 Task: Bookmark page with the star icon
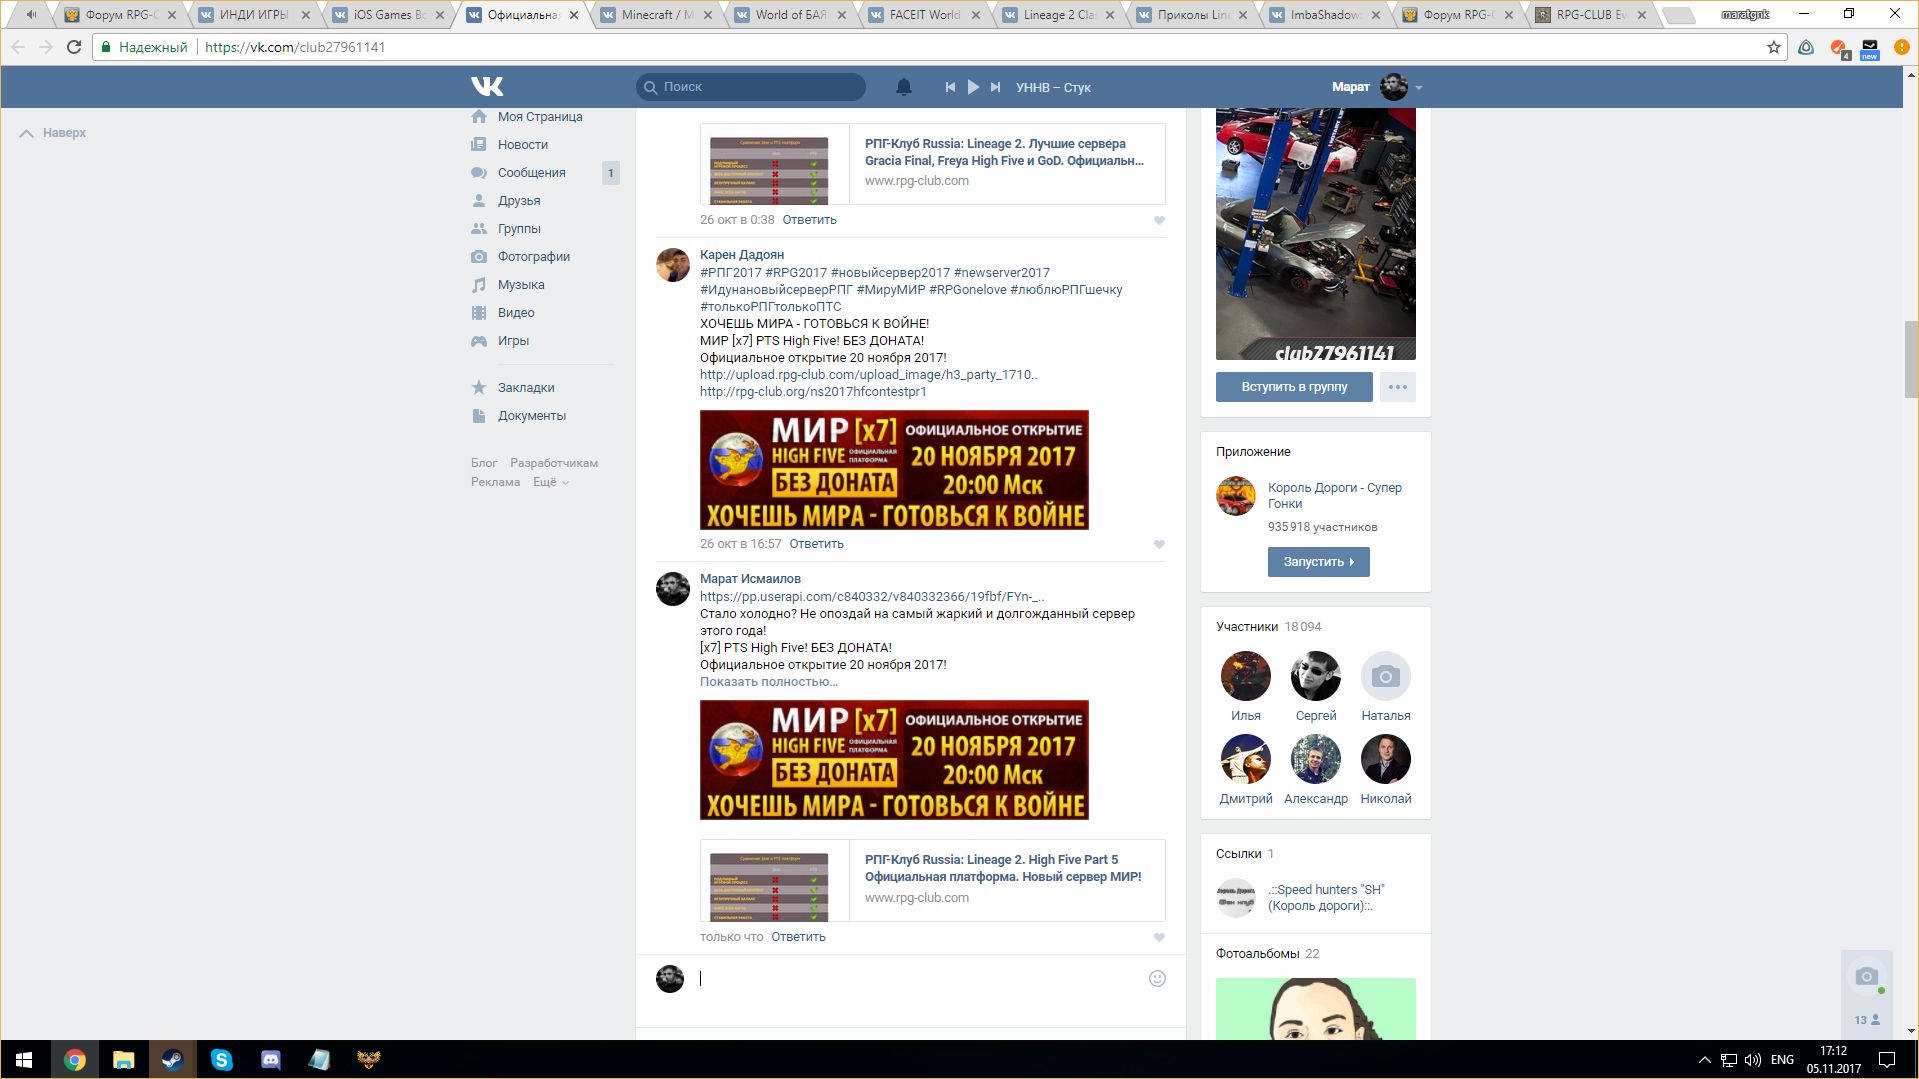point(1774,47)
